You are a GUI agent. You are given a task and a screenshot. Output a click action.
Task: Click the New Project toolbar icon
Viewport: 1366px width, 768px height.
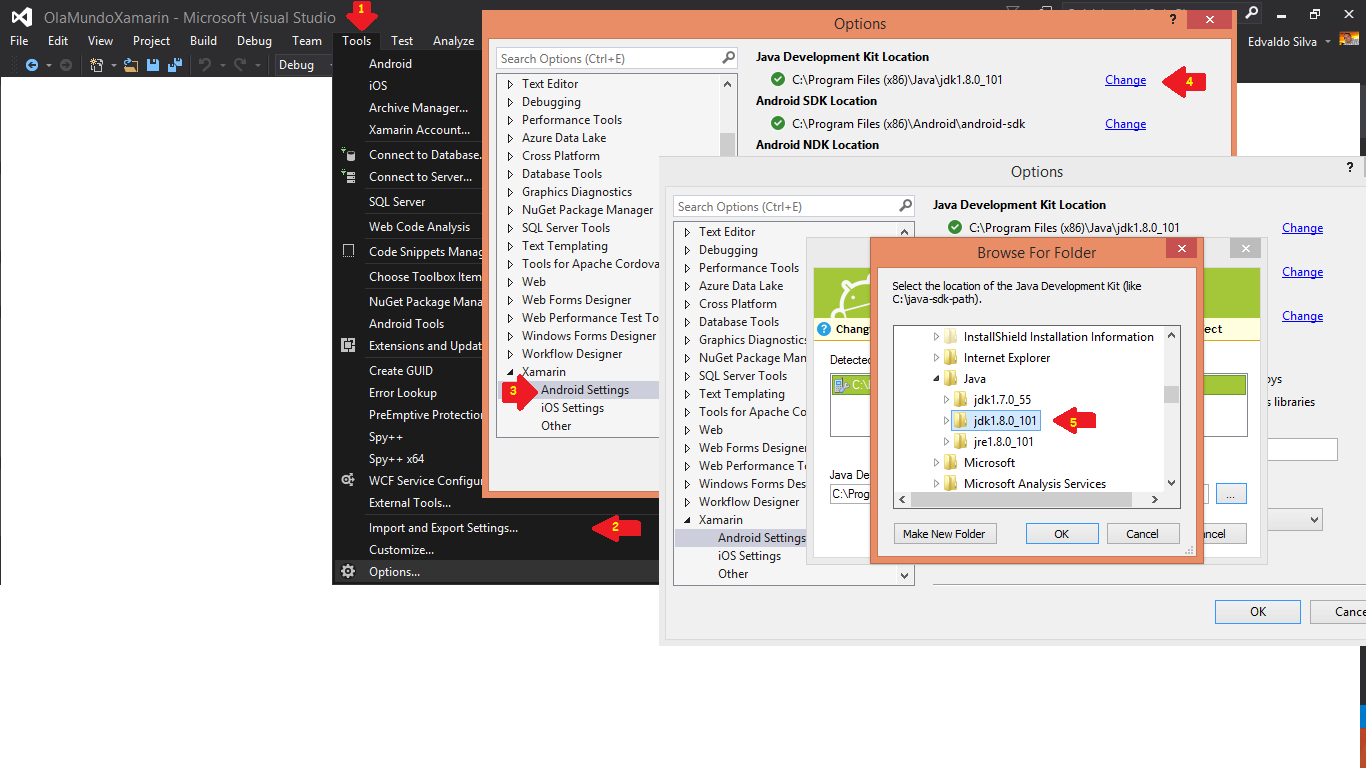(x=97, y=65)
